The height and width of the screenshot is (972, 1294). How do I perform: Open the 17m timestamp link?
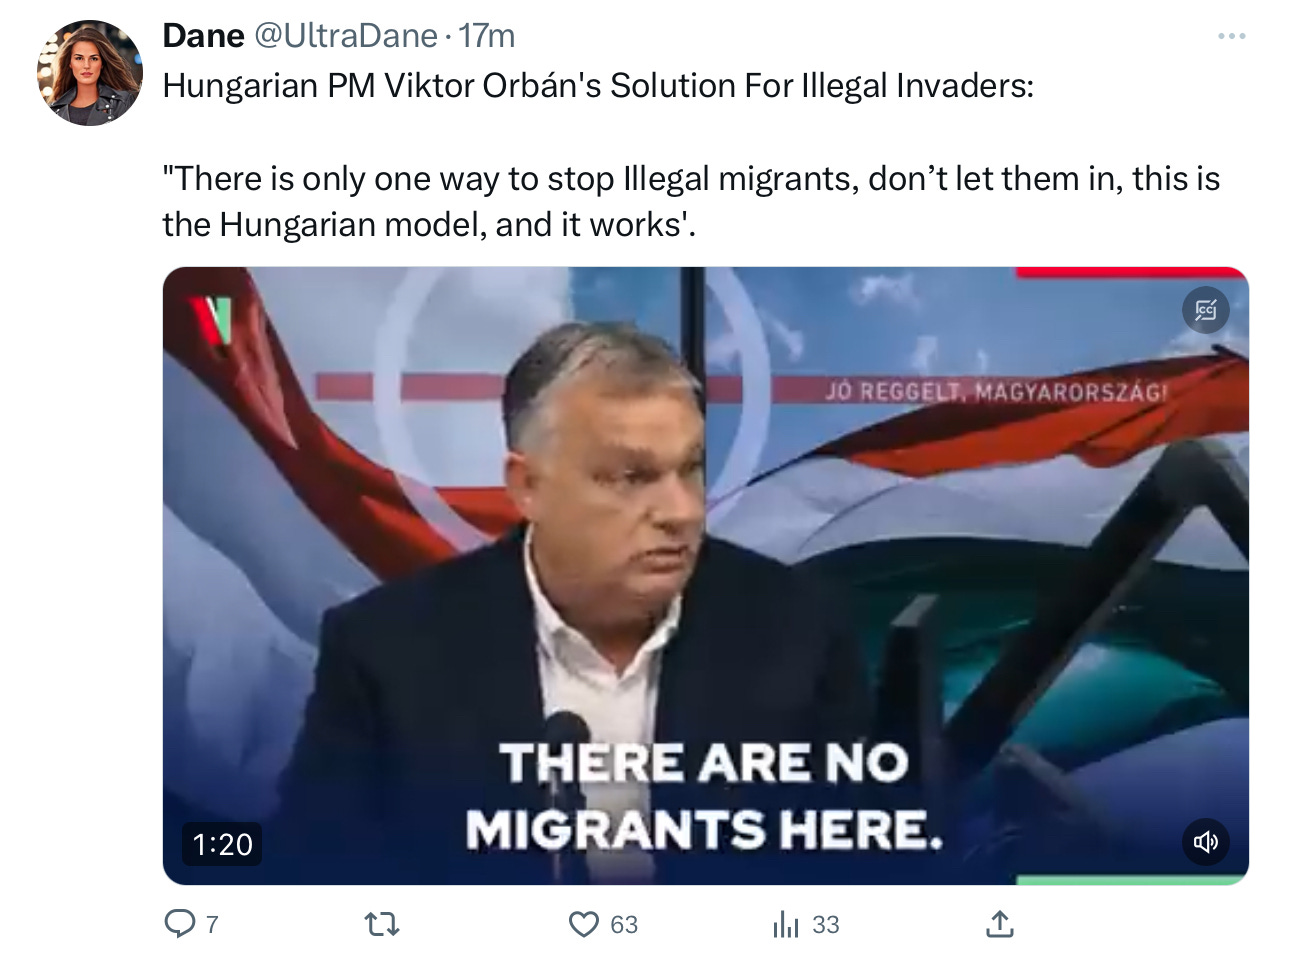tap(487, 36)
